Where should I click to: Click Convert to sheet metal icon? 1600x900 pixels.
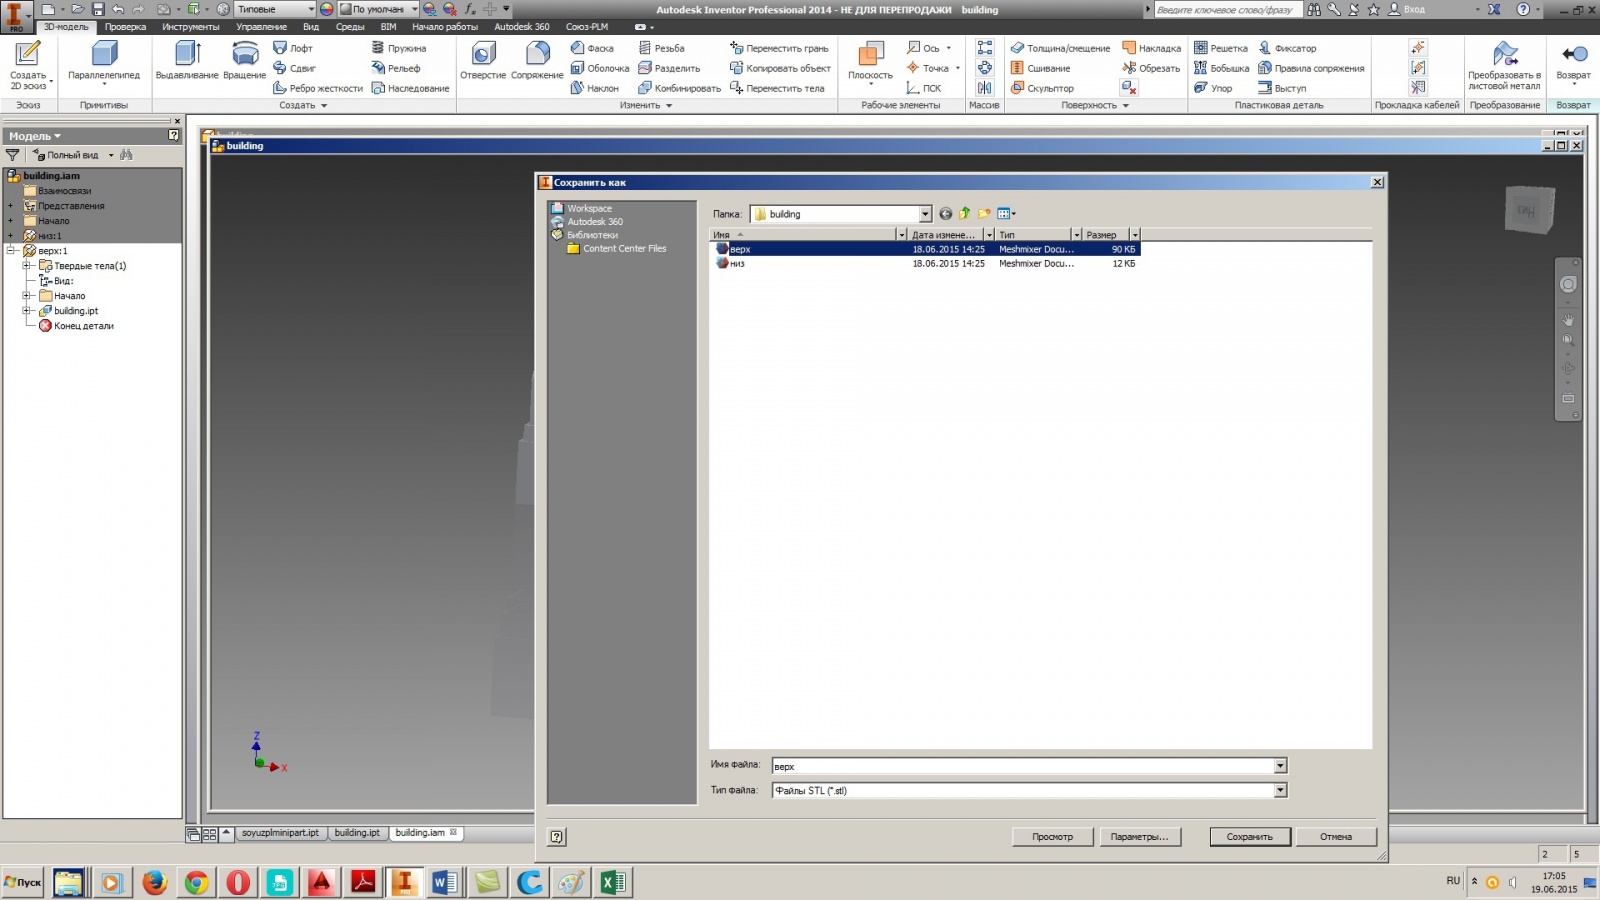(x=1504, y=53)
